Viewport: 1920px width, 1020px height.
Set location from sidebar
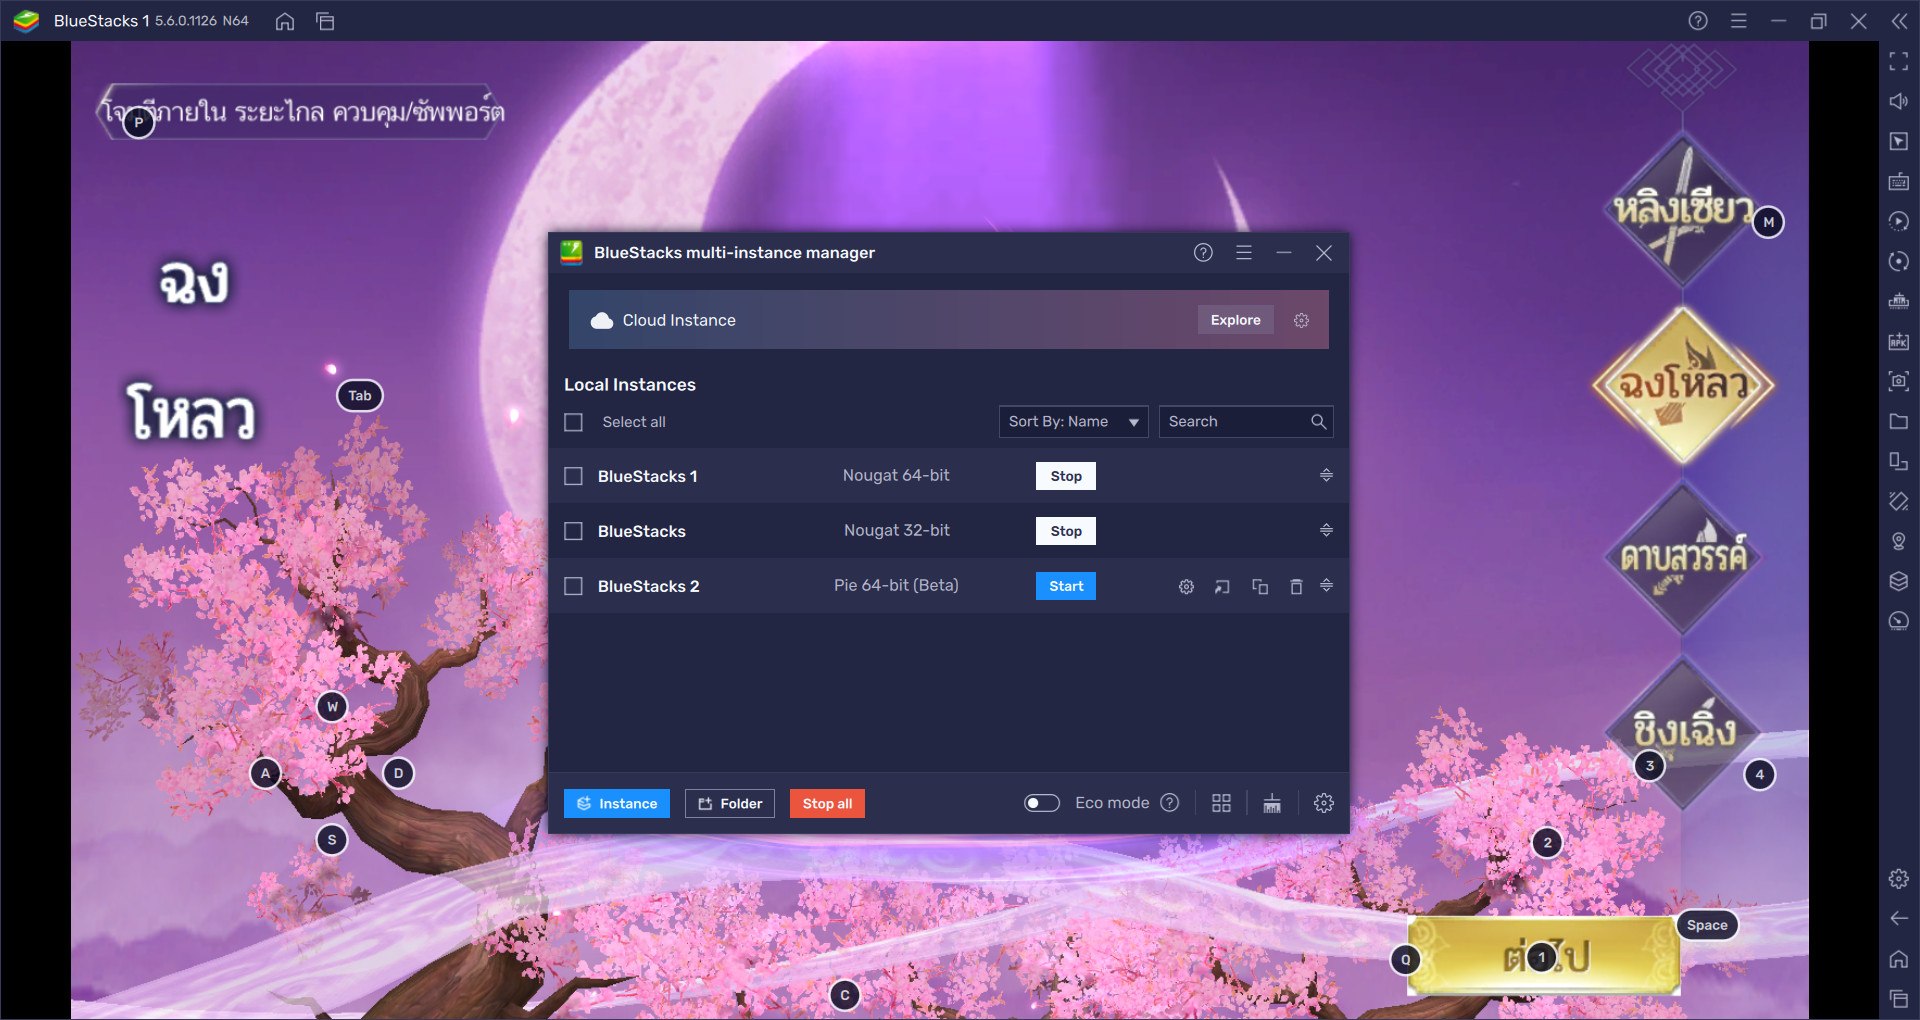pos(1899,541)
